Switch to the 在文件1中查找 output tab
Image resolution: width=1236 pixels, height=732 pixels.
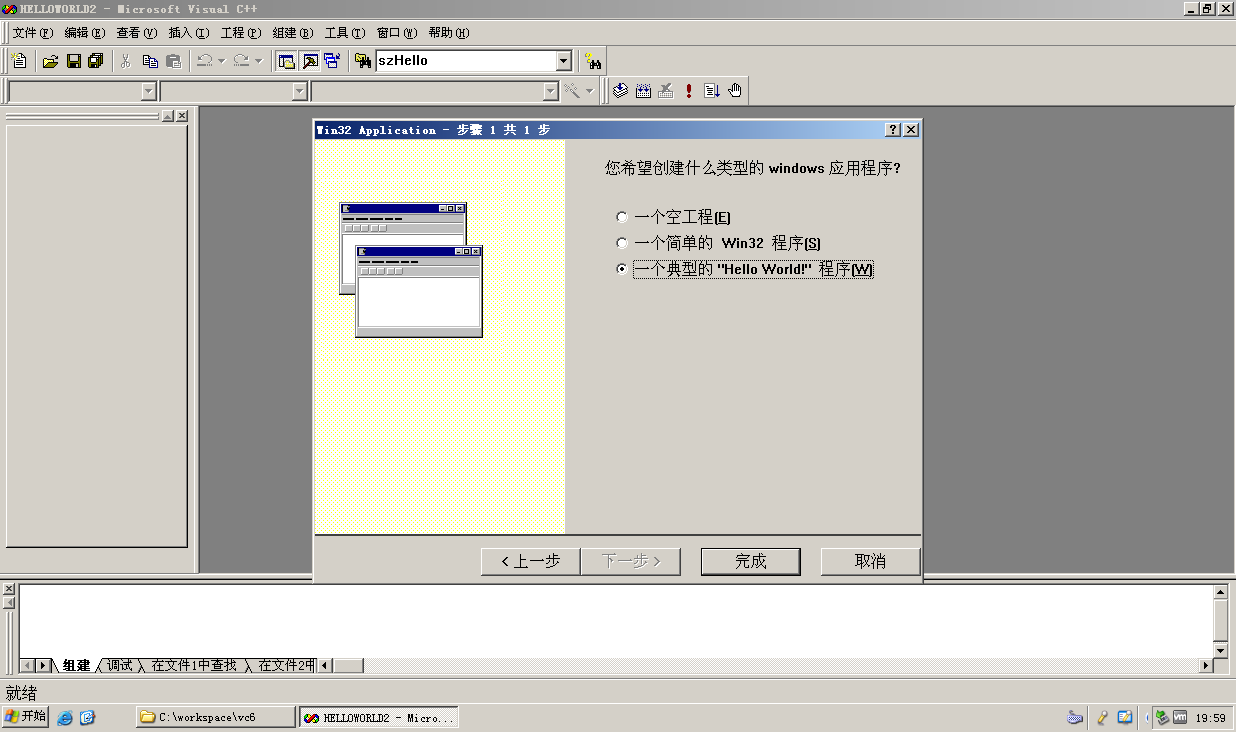click(x=194, y=665)
